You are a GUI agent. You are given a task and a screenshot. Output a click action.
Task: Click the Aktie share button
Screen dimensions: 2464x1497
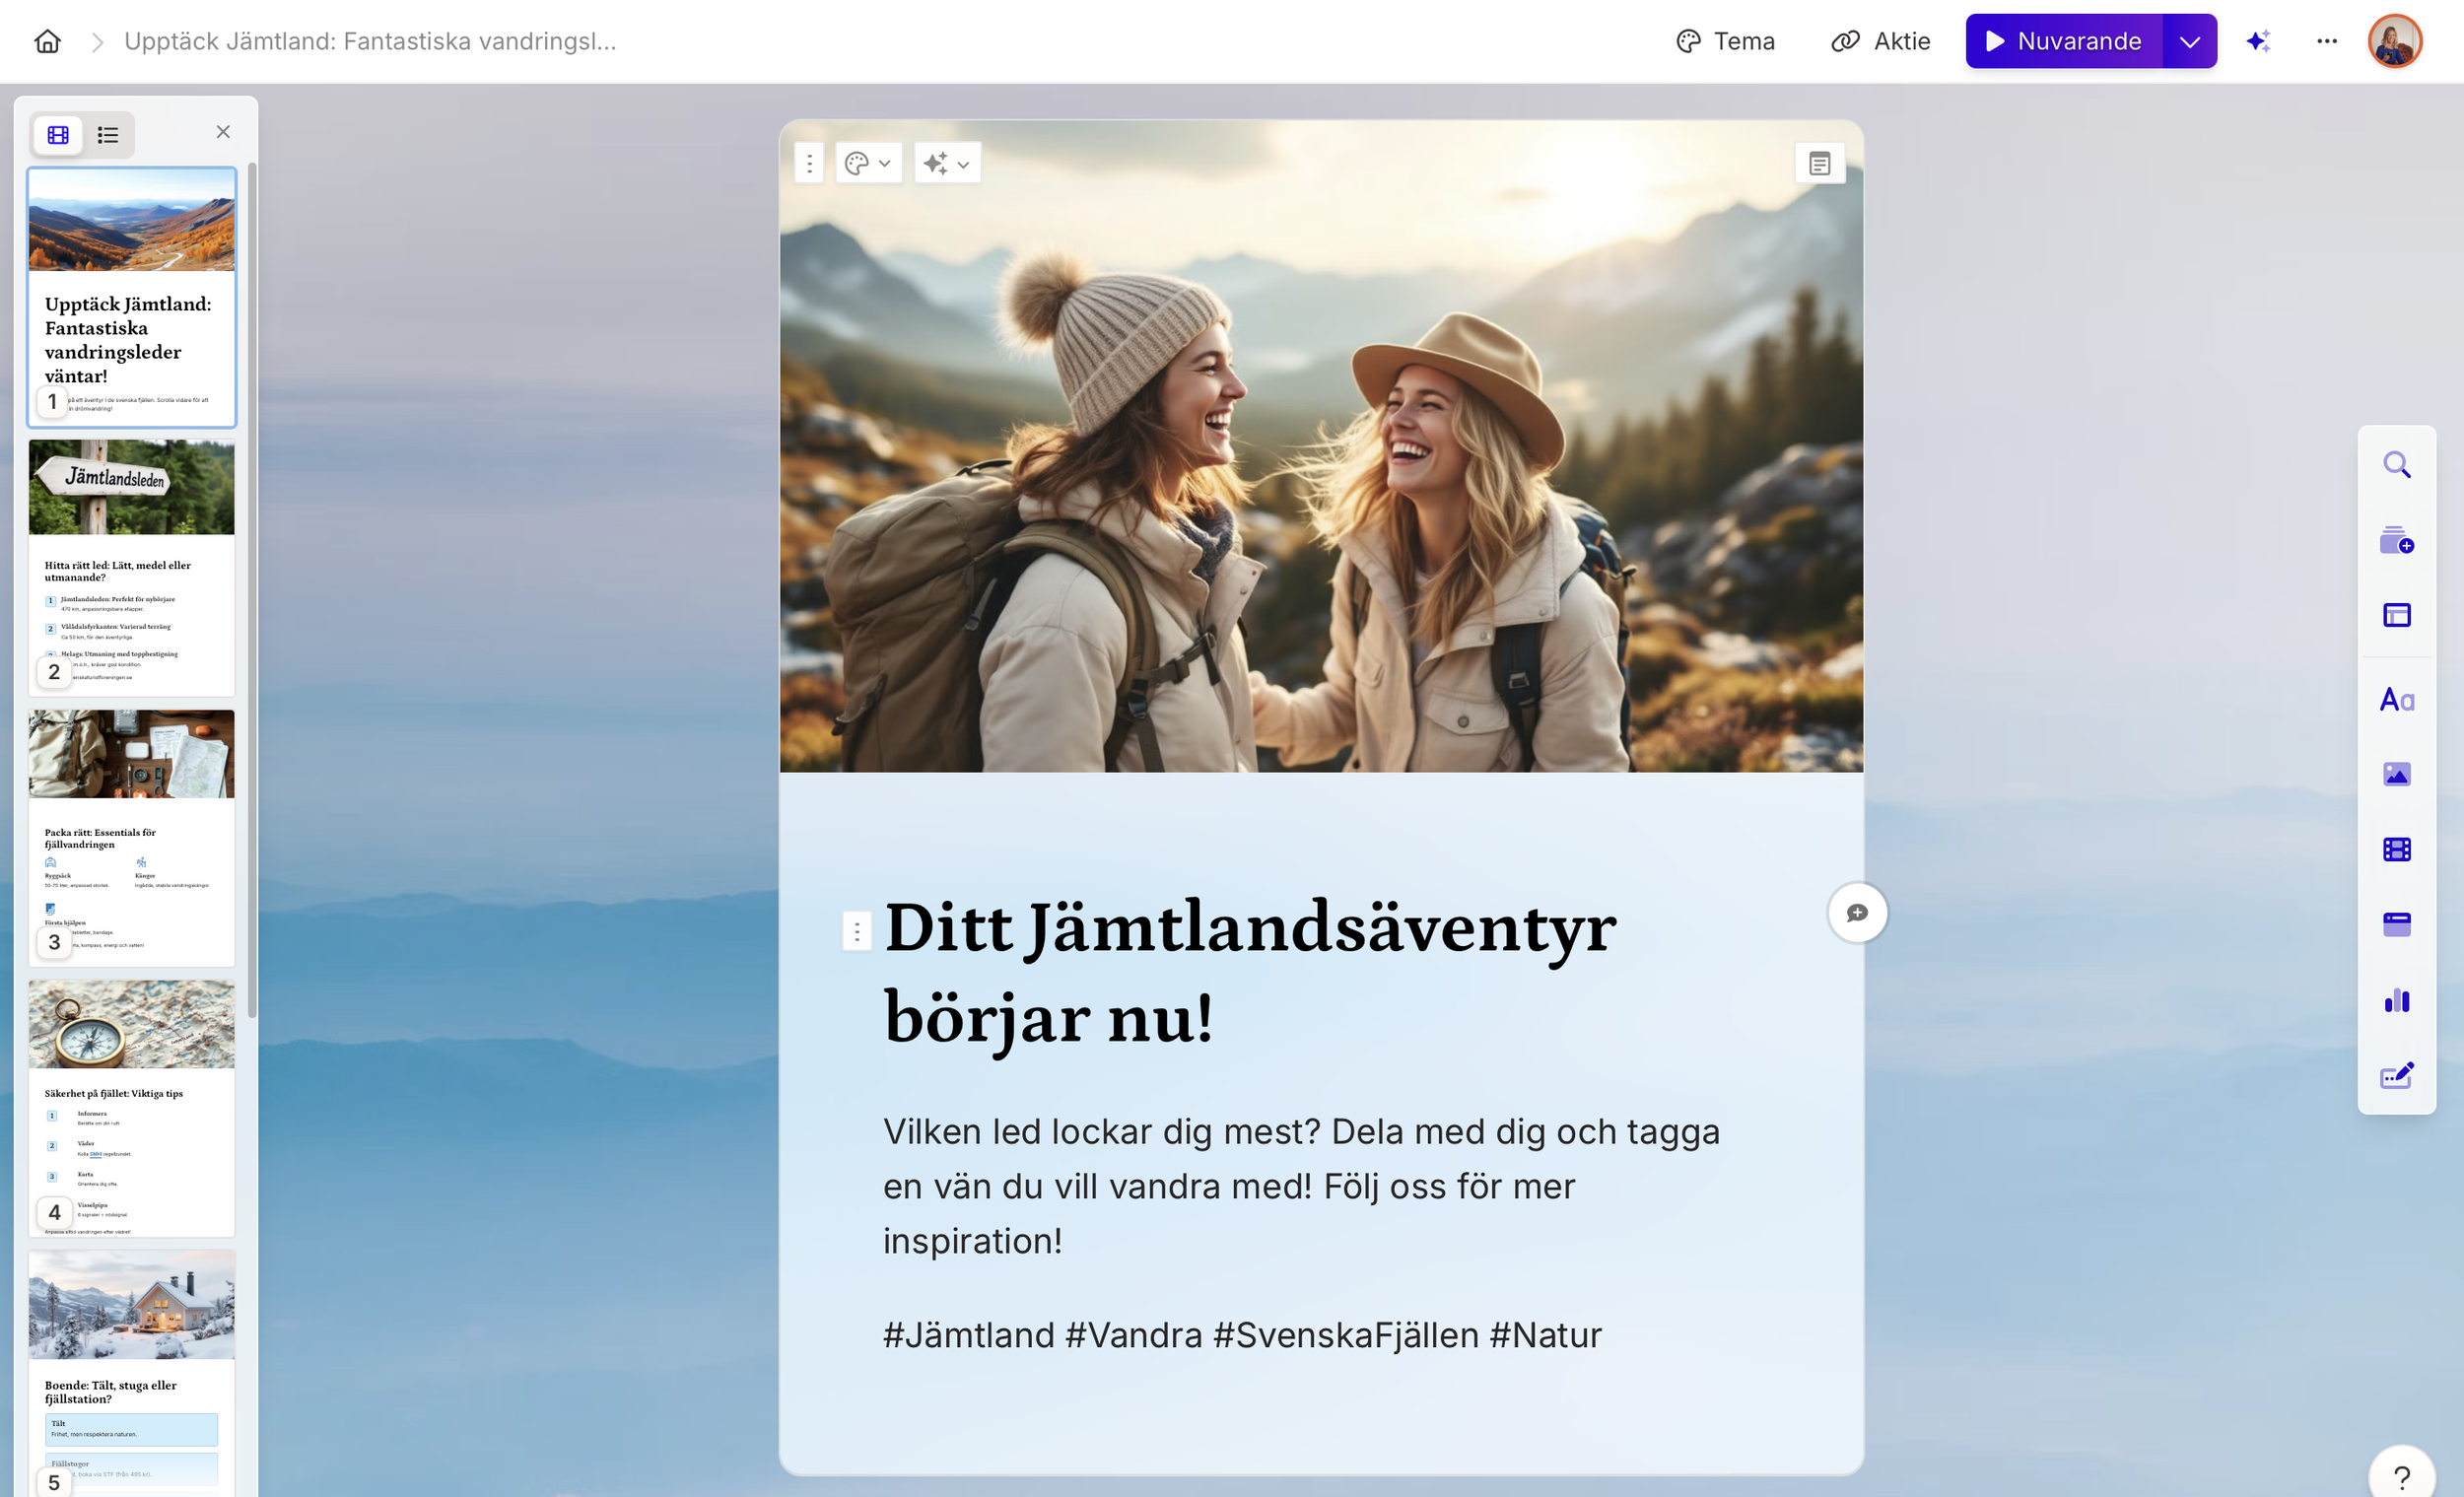1880,41
